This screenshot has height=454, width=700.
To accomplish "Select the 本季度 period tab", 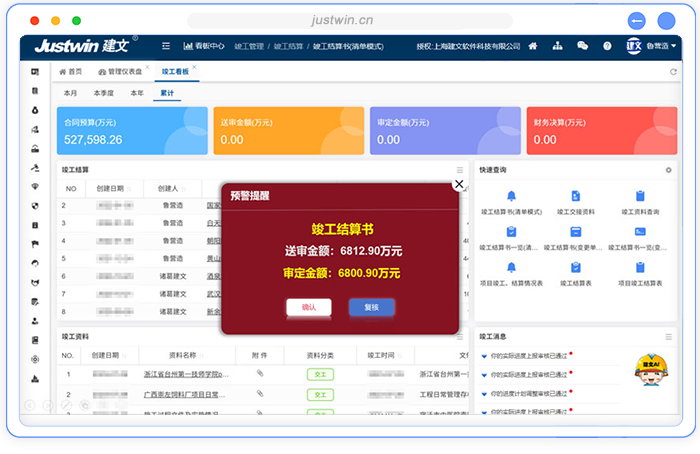I will click(x=104, y=92).
